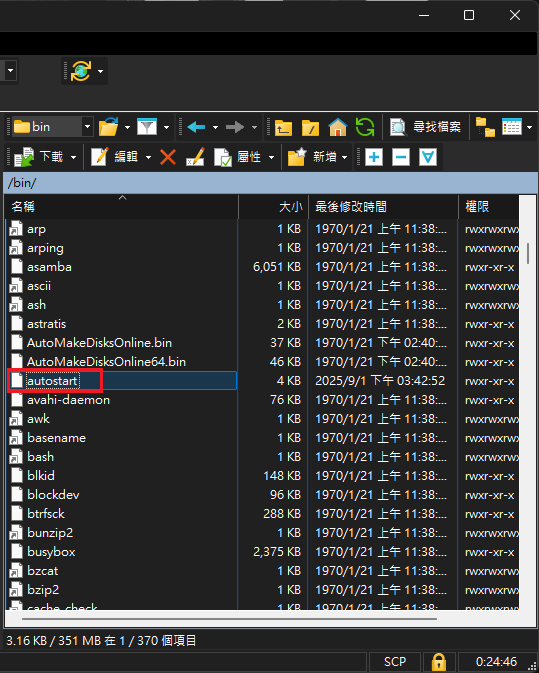
Task: Expand the open directory dropdown arrow
Action: (127, 127)
